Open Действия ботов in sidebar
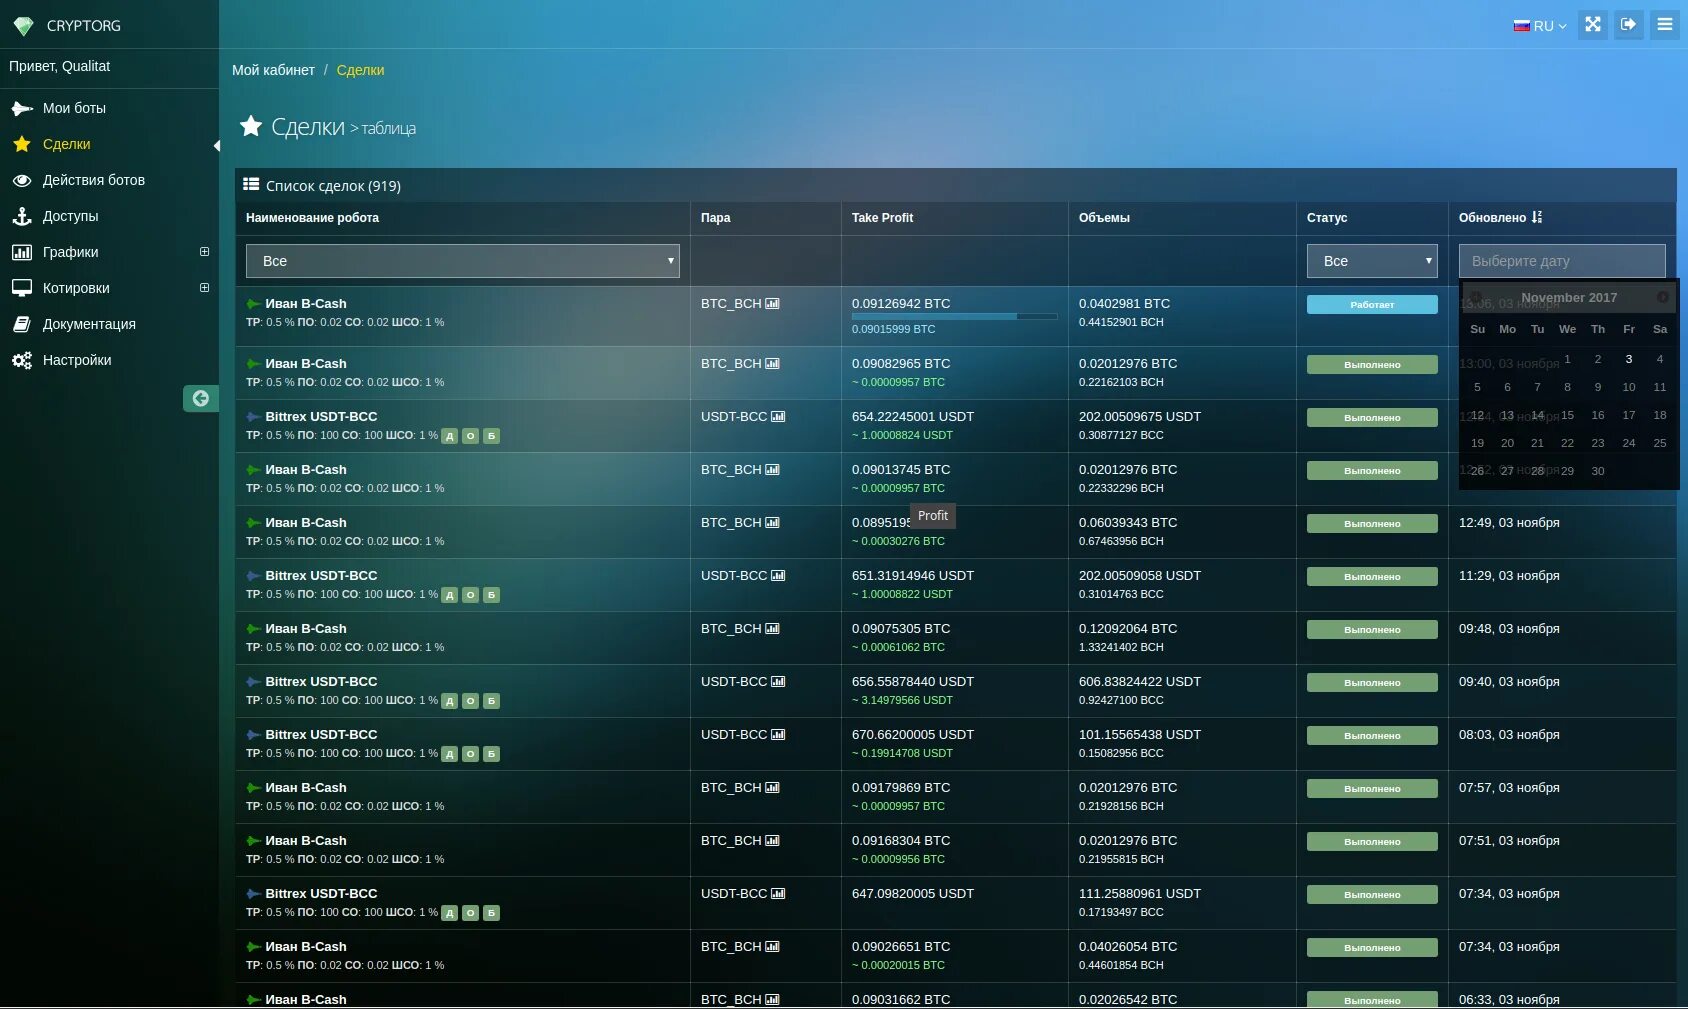Image resolution: width=1688 pixels, height=1009 pixels. [x=109, y=180]
